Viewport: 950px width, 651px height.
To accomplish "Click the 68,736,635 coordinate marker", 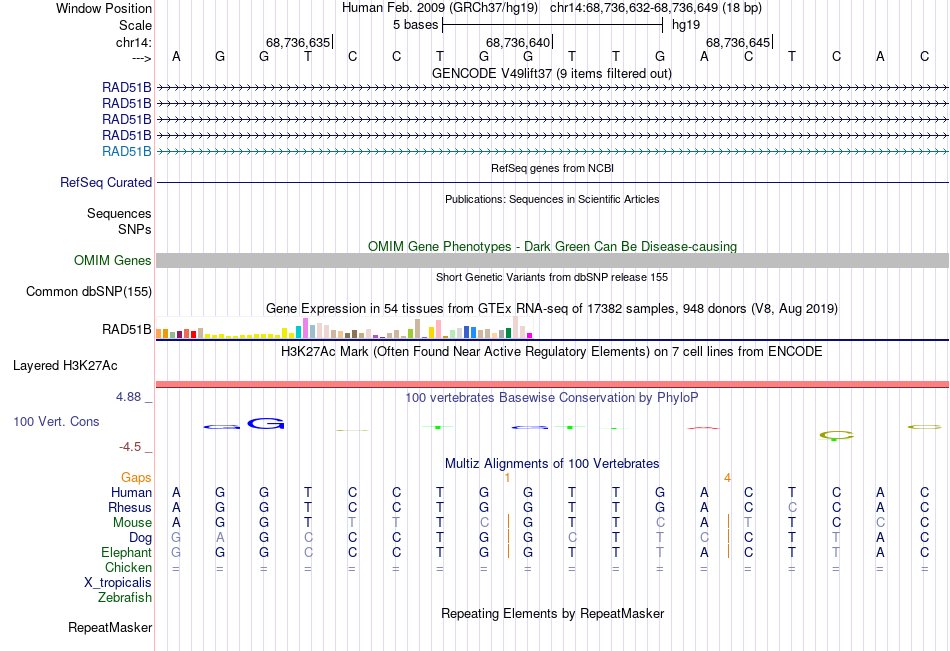I will point(298,42).
